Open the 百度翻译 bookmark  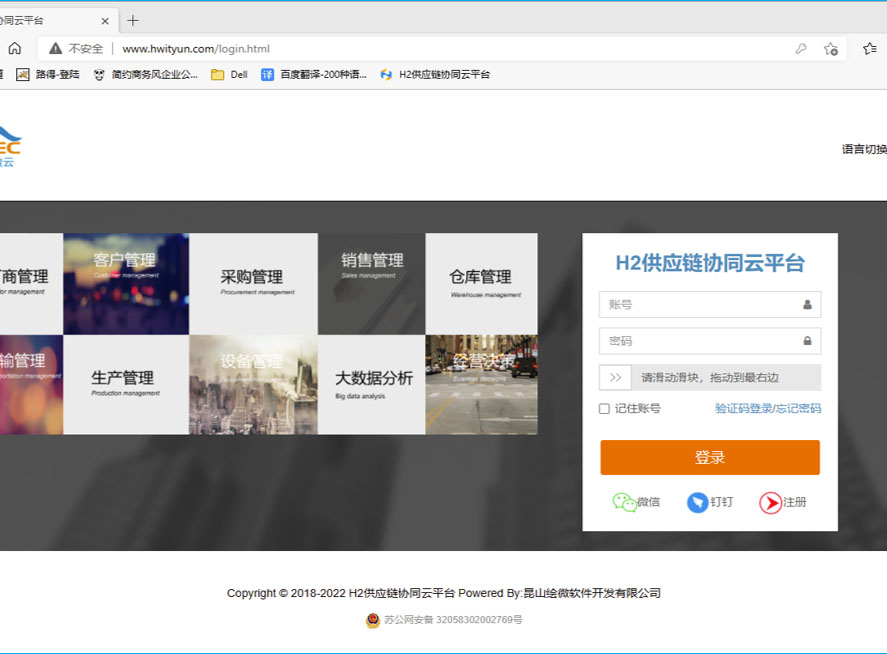click(x=313, y=75)
